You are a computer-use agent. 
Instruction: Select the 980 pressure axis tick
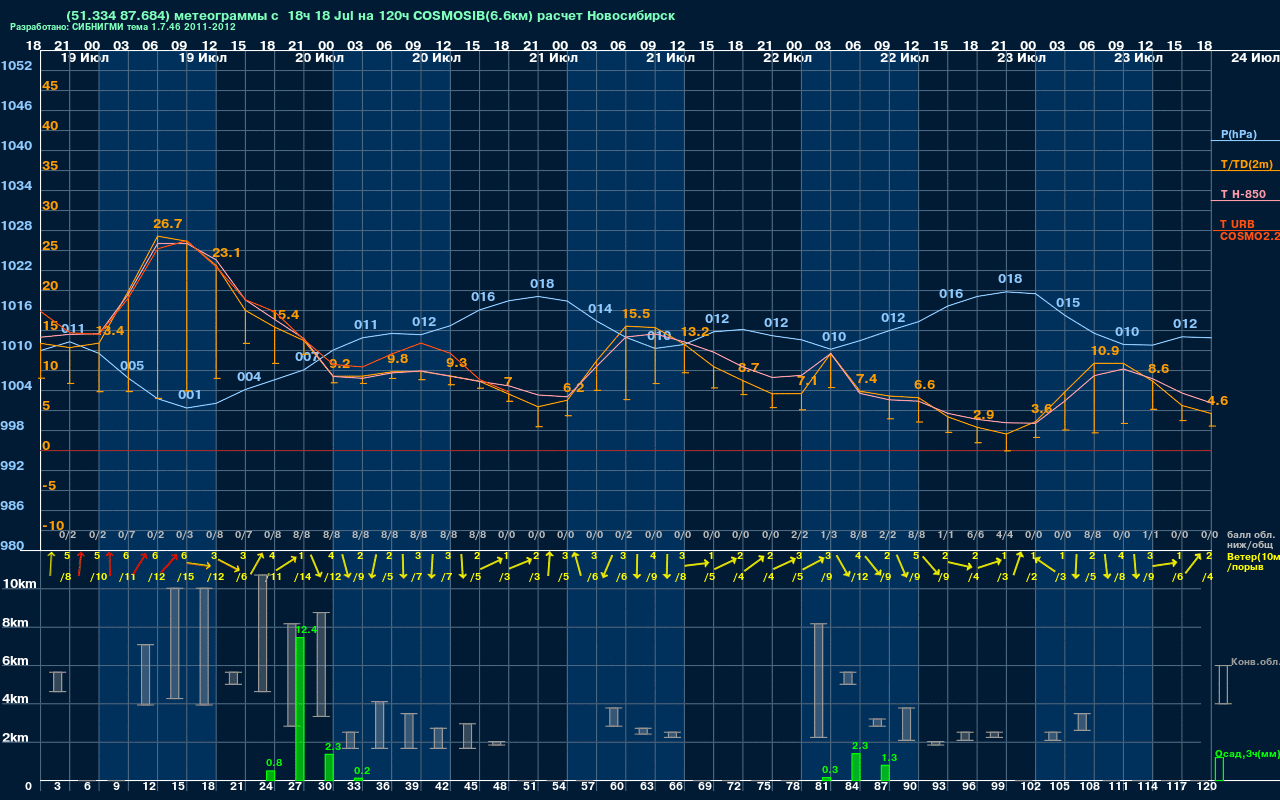(x=12, y=546)
